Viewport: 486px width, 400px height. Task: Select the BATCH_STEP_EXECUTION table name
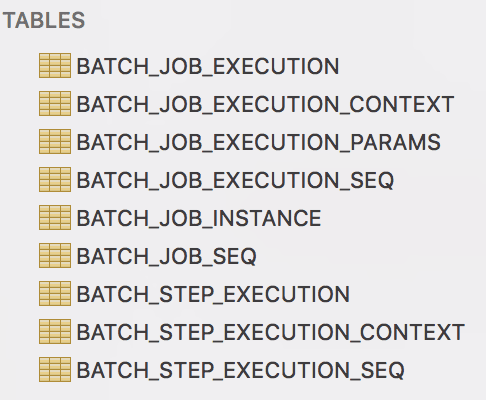coord(213,295)
